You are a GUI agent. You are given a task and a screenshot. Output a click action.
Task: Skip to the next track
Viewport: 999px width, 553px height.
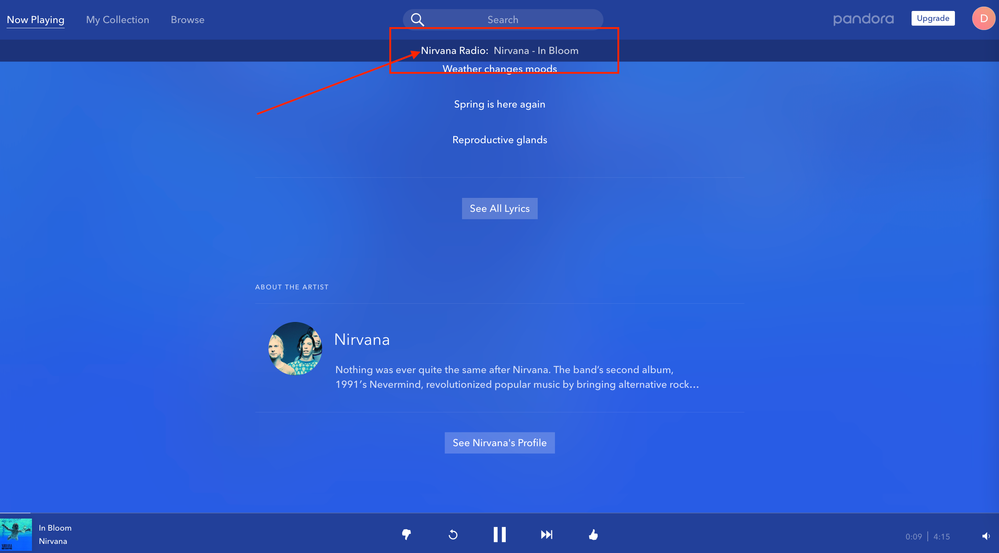click(x=547, y=535)
